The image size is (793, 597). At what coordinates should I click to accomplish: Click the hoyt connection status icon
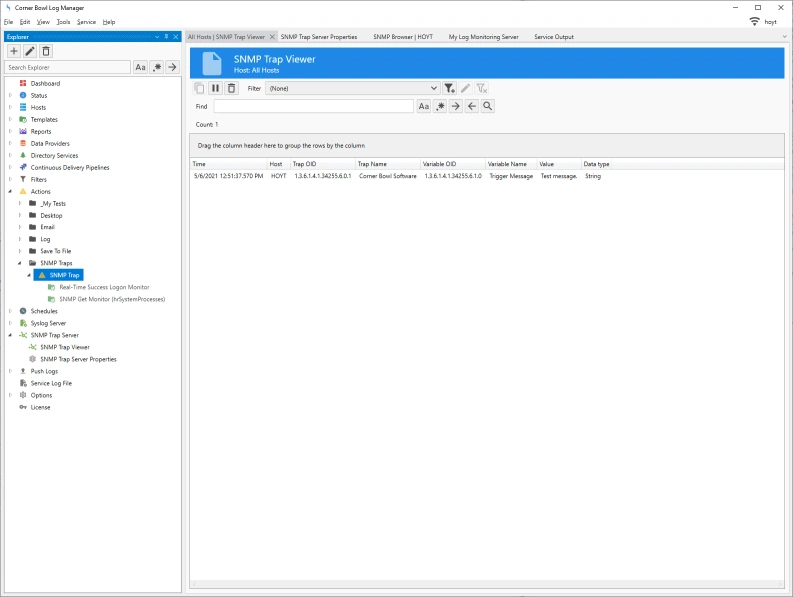(x=754, y=21)
